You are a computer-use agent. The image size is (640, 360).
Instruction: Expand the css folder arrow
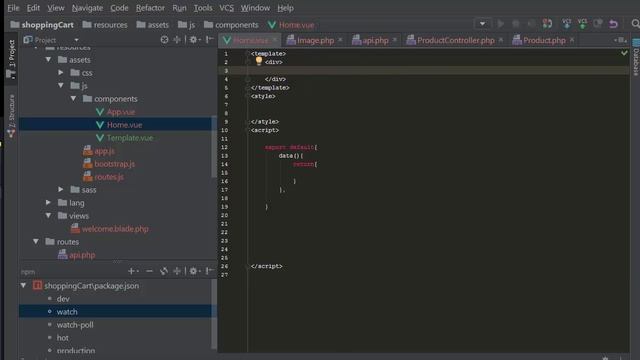61,73
